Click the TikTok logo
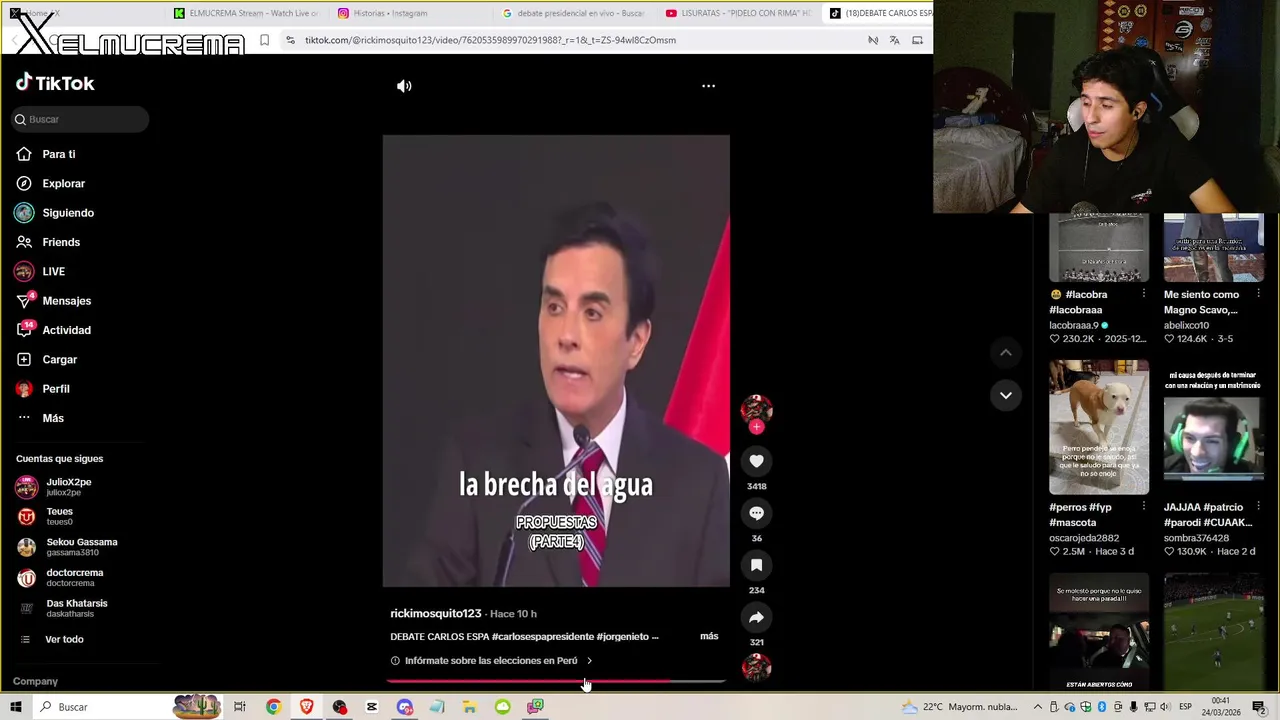Viewport: 1280px width, 720px height. [55, 83]
